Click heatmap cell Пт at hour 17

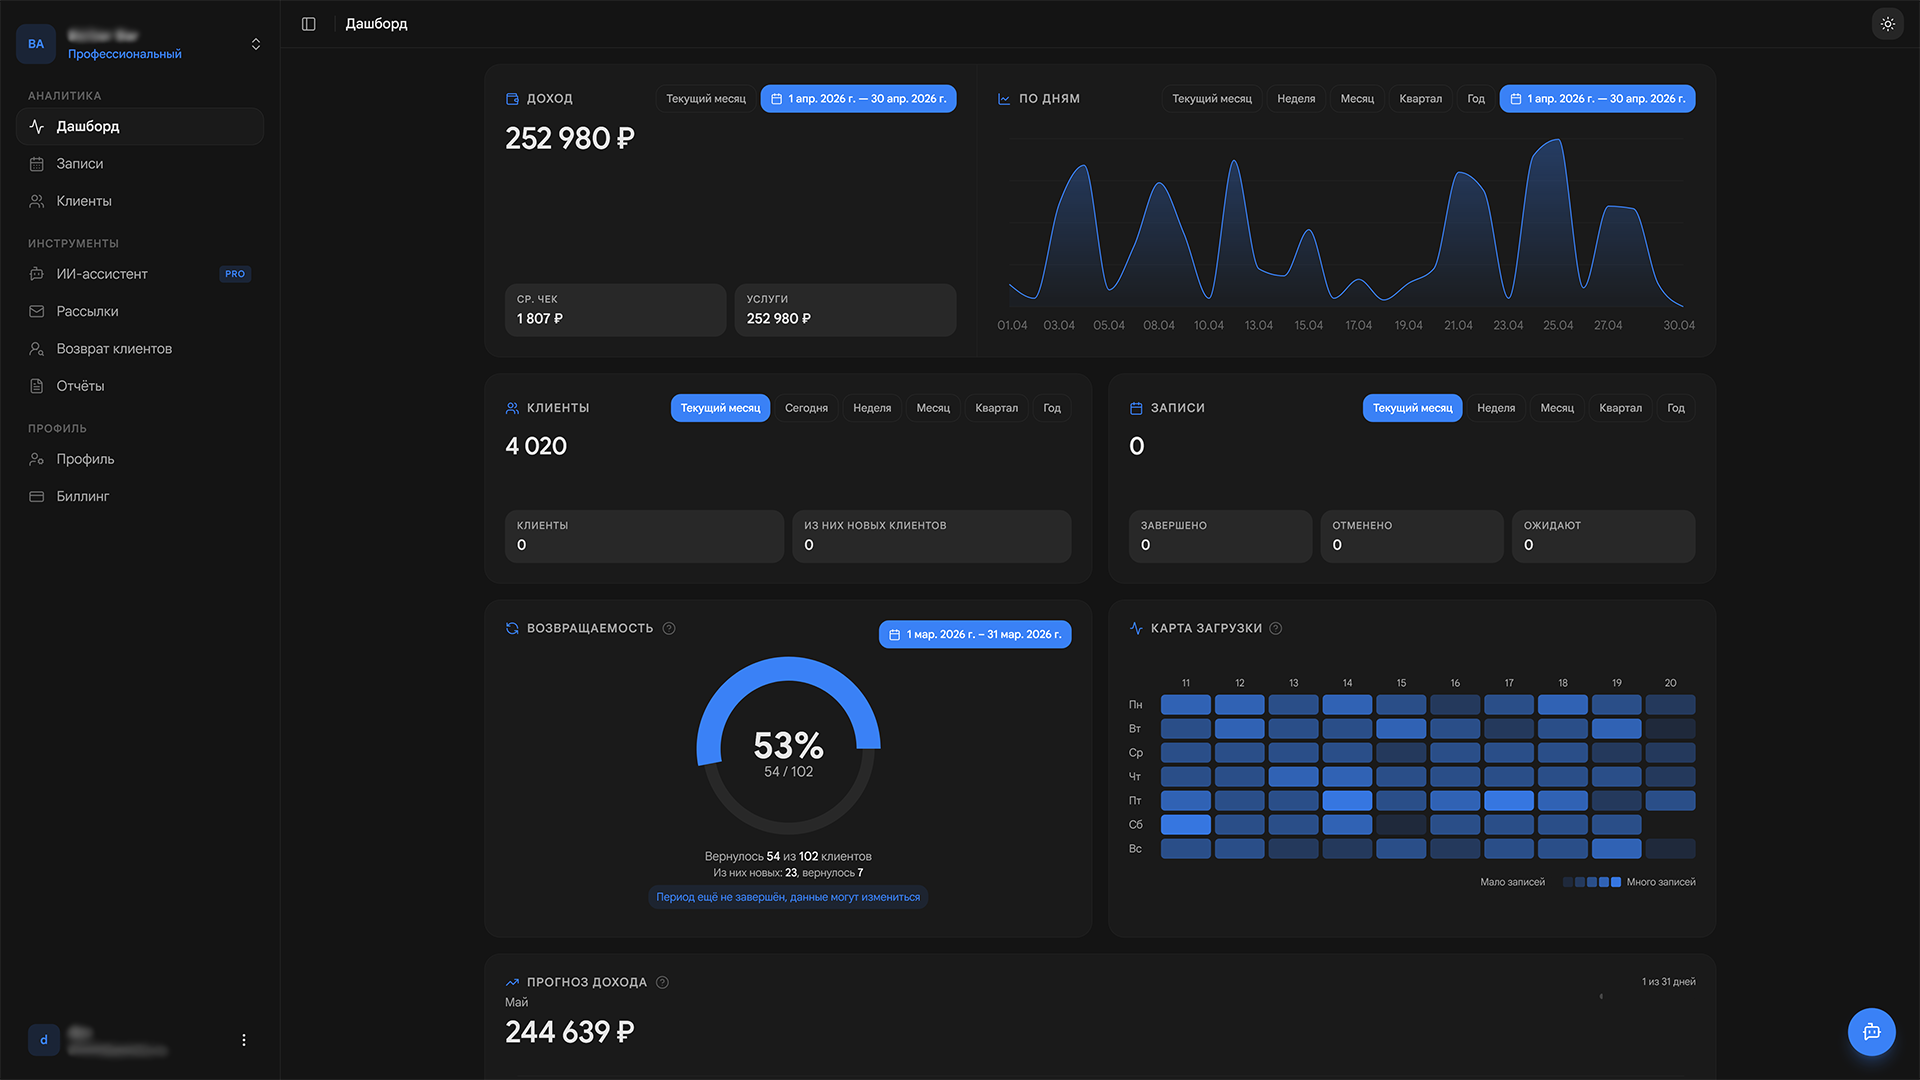(x=1509, y=801)
